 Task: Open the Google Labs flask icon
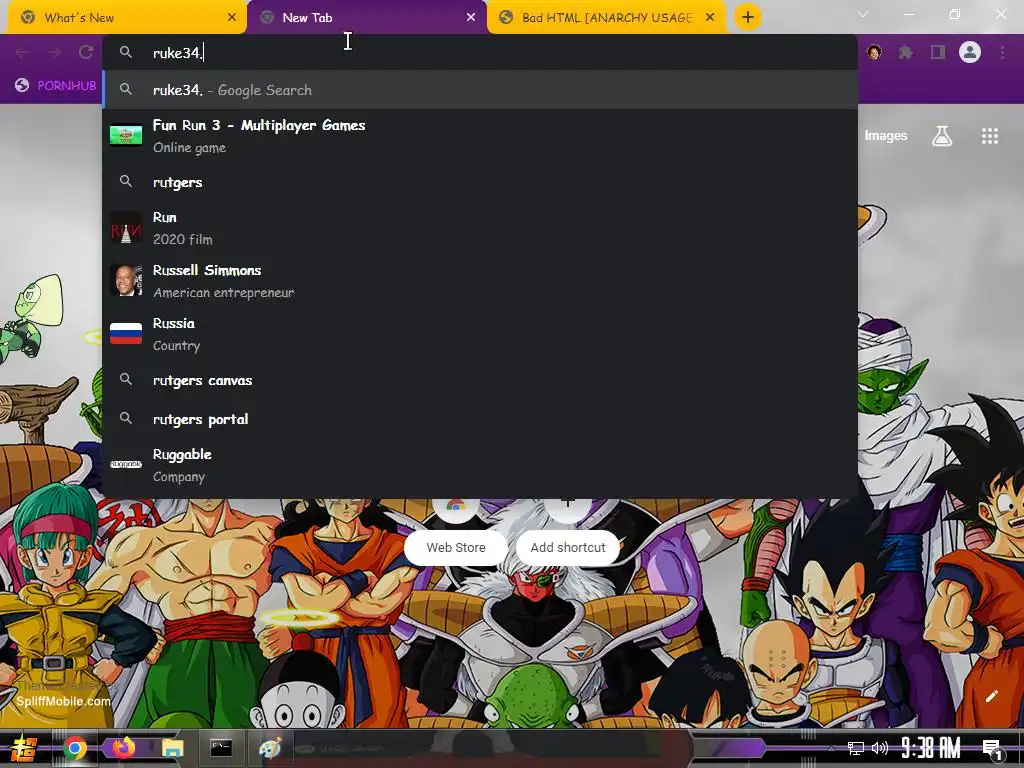[x=942, y=136]
